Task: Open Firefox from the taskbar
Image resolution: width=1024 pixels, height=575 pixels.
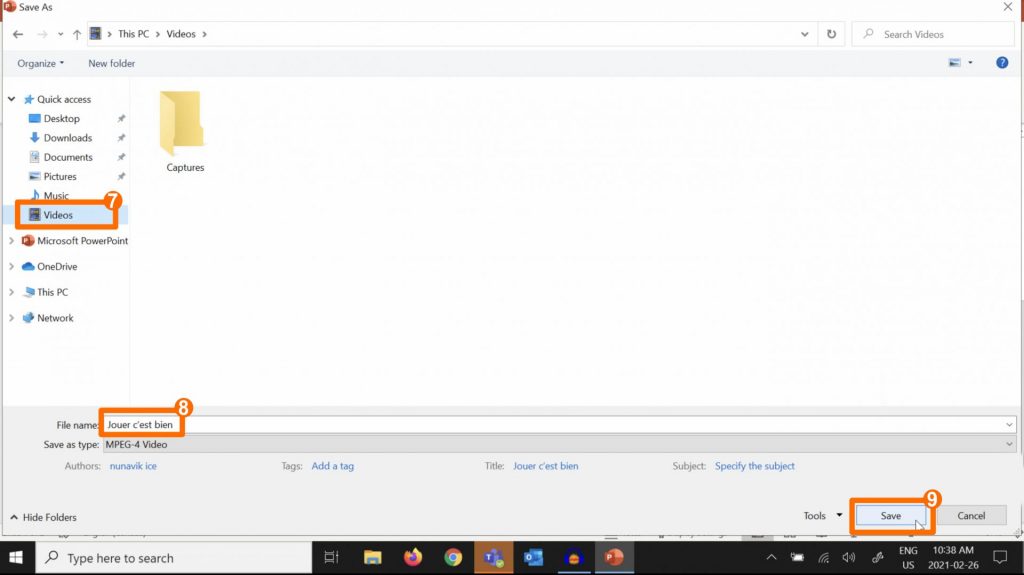Action: click(413, 557)
